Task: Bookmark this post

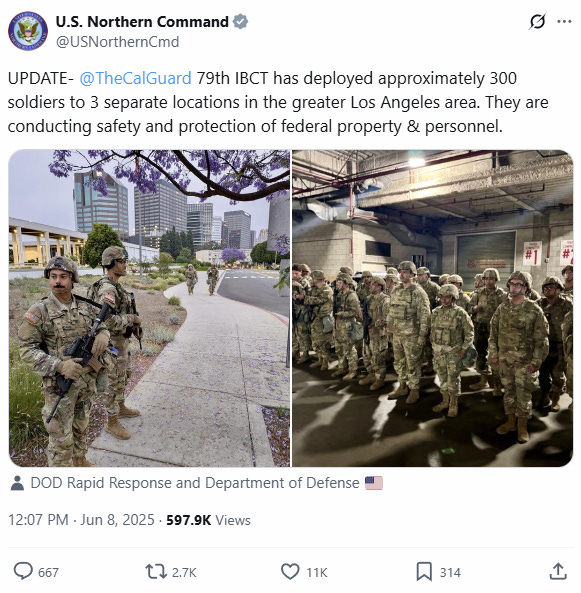Action: tap(424, 571)
